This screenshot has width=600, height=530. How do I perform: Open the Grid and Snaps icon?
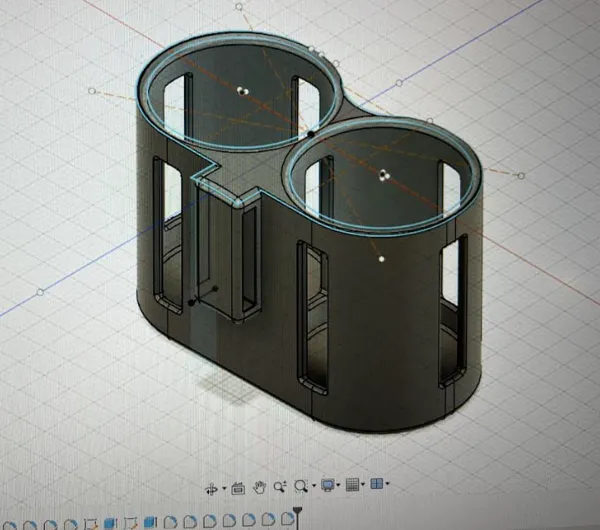click(x=352, y=484)
